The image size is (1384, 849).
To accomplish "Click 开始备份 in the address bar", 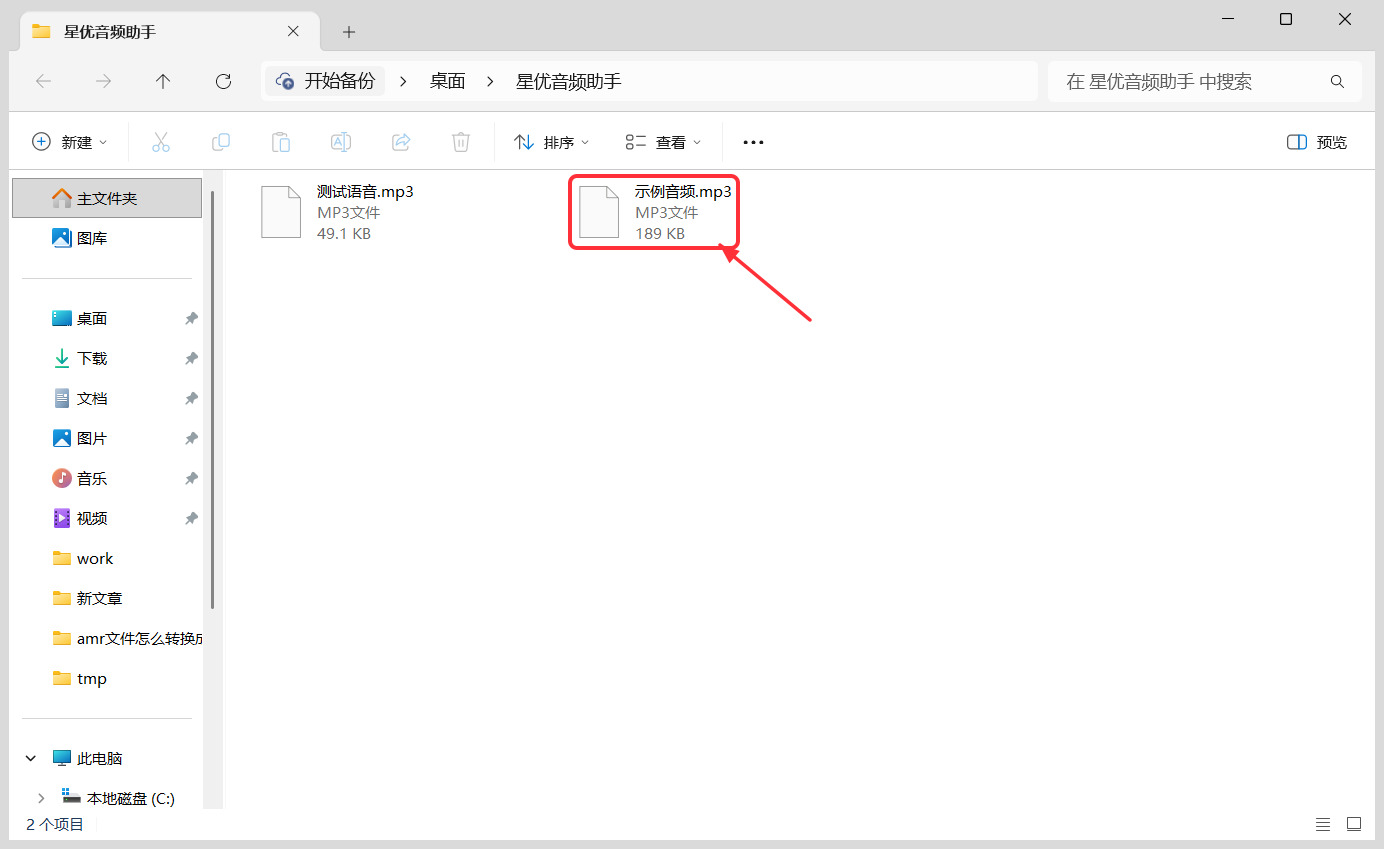I will click(326, 82).
